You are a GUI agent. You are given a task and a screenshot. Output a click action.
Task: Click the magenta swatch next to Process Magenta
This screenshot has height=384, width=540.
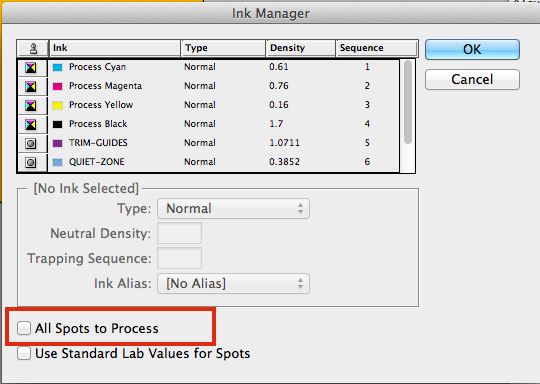(58, 86)
